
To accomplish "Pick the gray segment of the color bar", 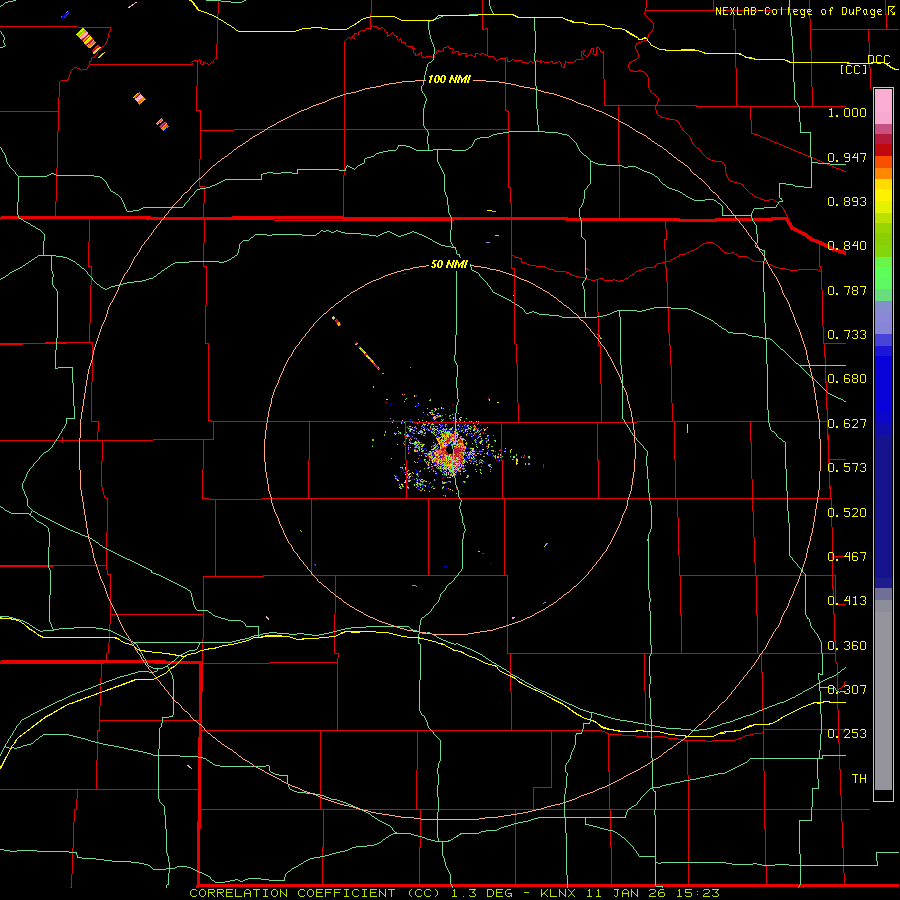I will click(883, 695).
